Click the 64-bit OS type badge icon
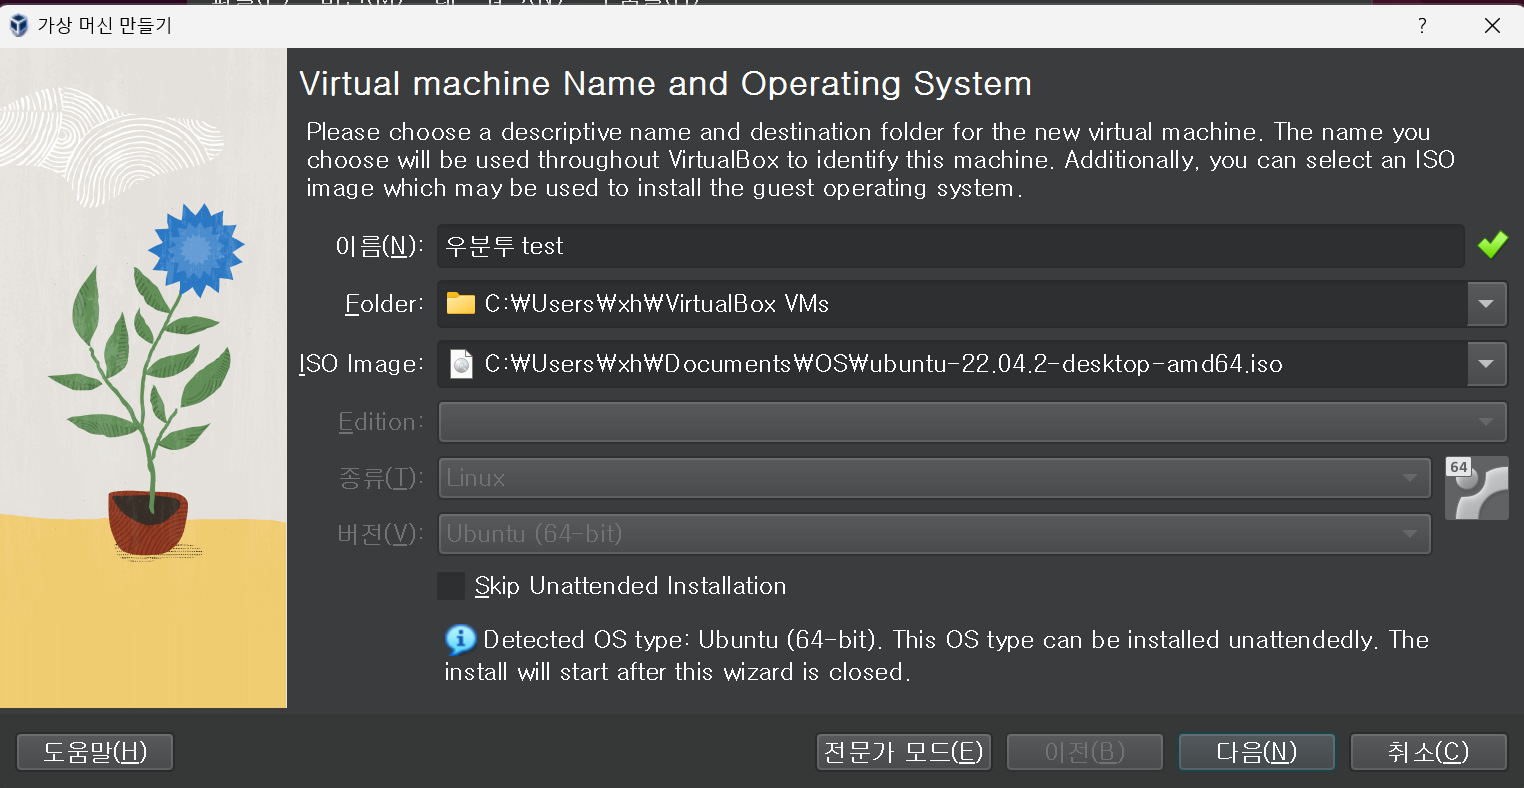 click(x=1476, y=487)
